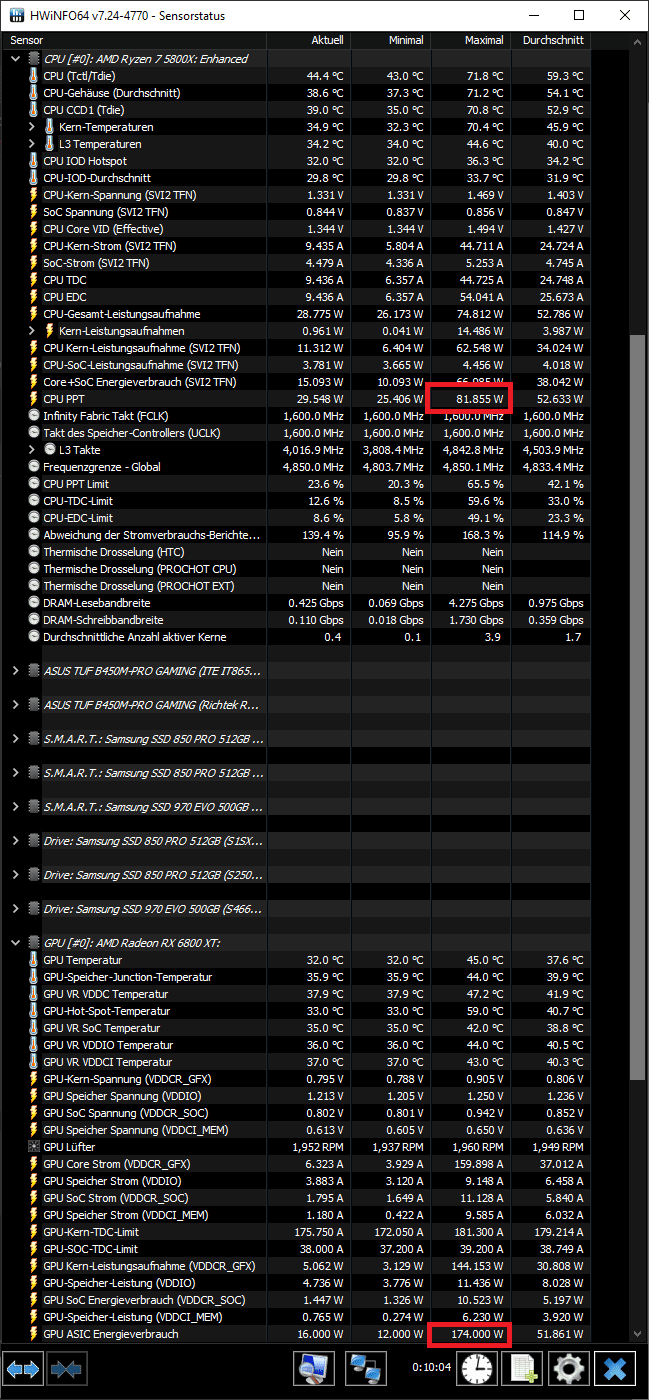Click the shrink-columns inward arrows button
The width and height of the screenshot is (649, 1400).
tap(65, 1367)
